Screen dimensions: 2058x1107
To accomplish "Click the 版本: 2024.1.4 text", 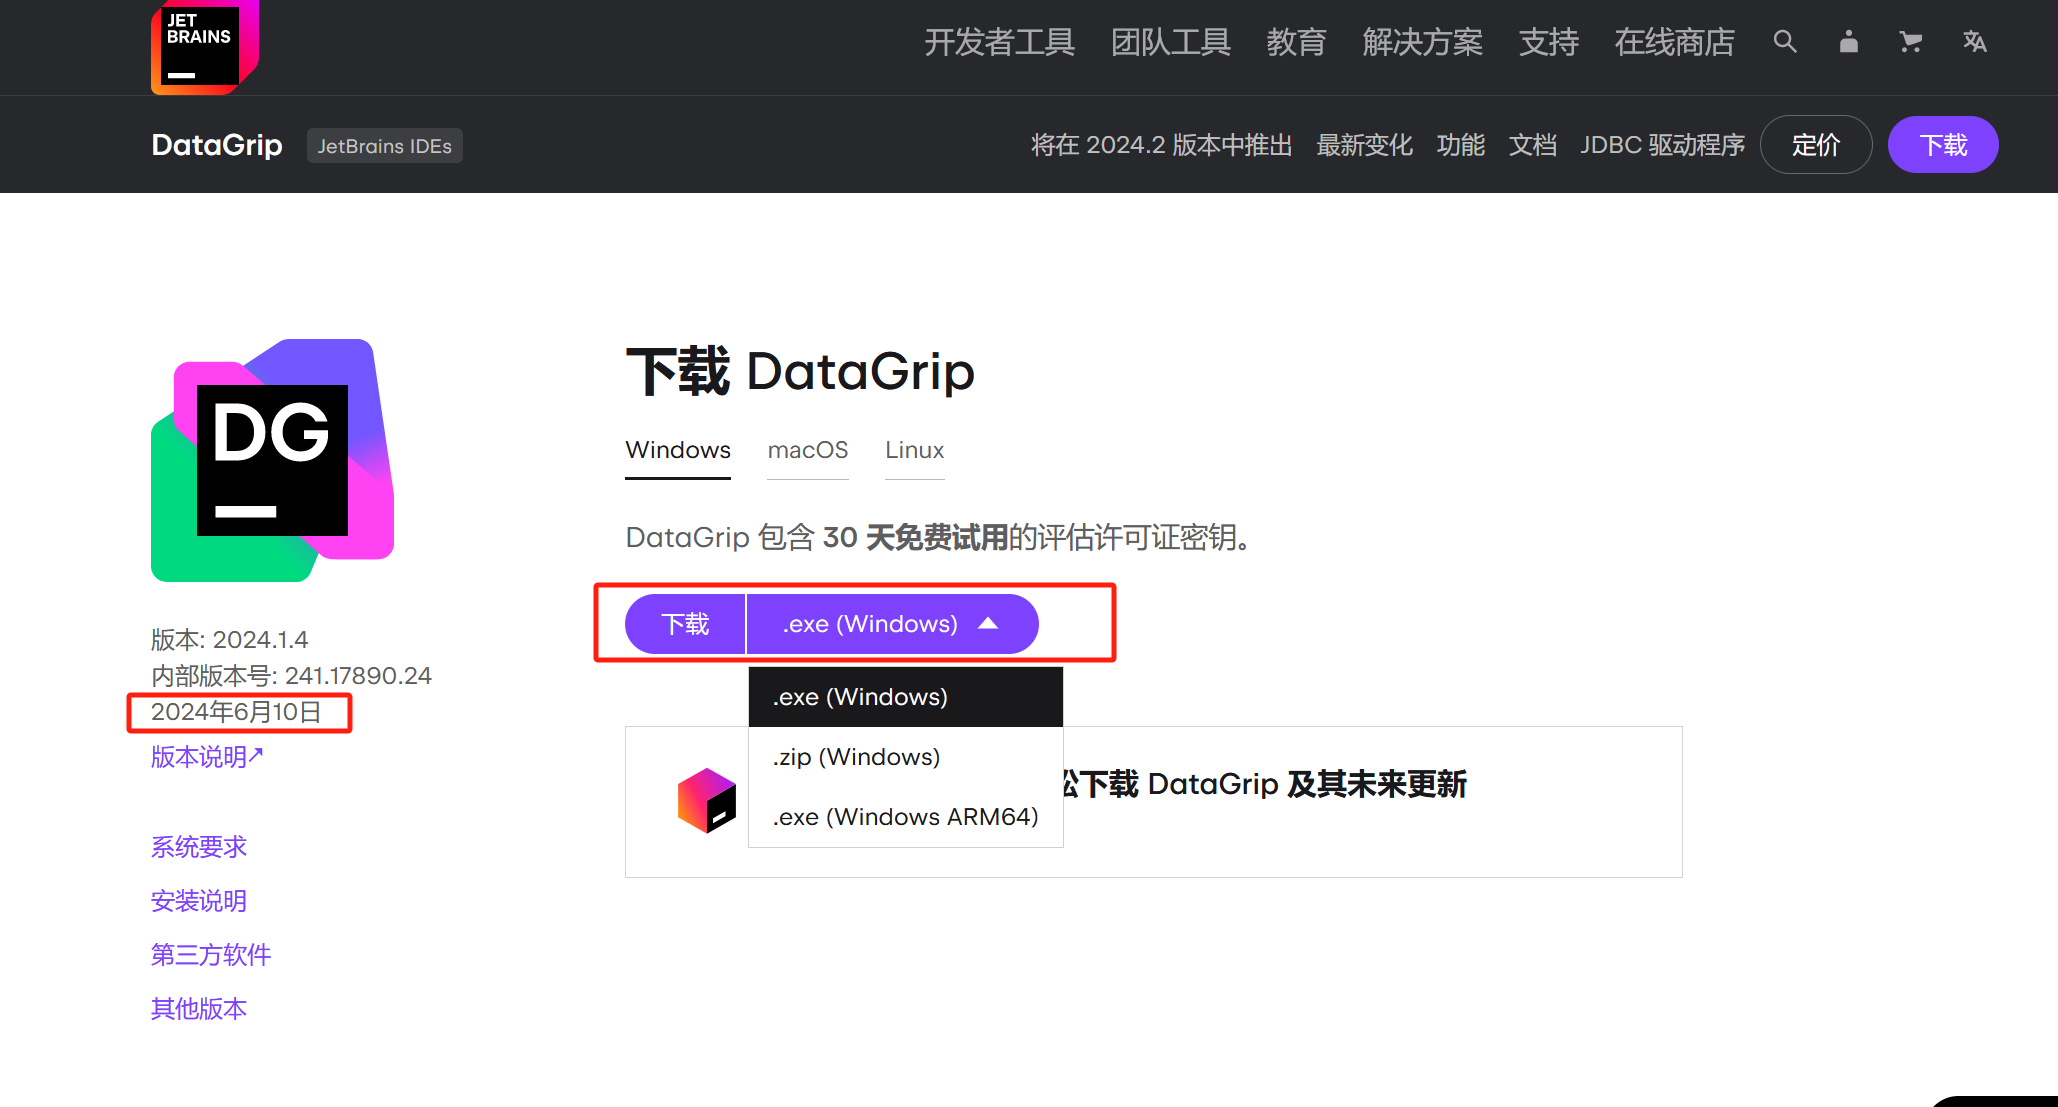I will pyautogui.click(x=230, y=640).
